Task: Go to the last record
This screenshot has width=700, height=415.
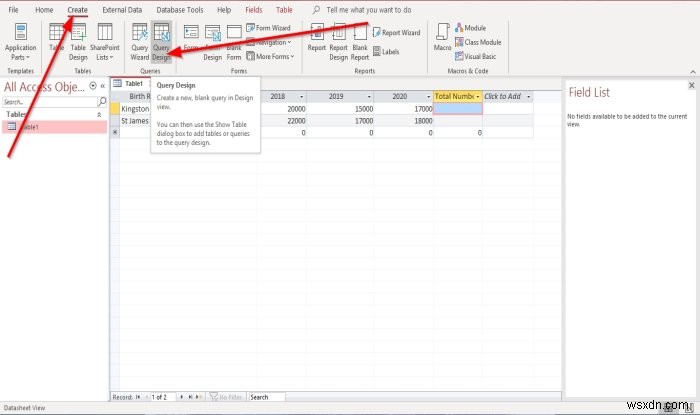Action: pos(190,397)
